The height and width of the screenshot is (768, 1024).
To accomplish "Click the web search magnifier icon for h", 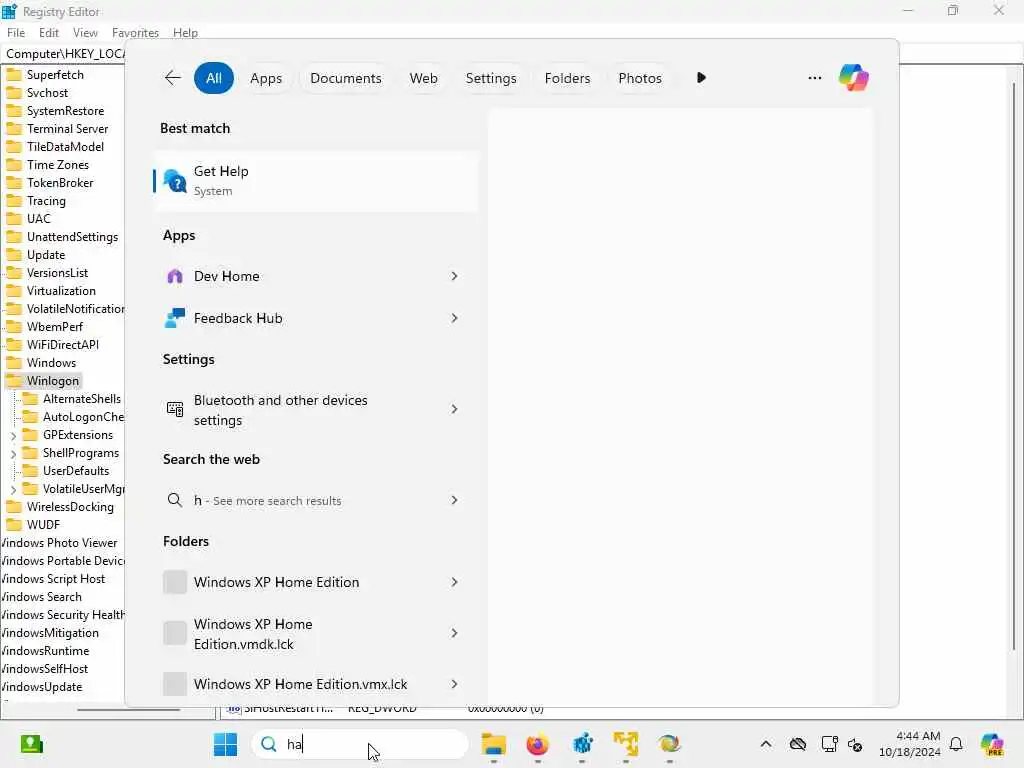I will point(174,500).
